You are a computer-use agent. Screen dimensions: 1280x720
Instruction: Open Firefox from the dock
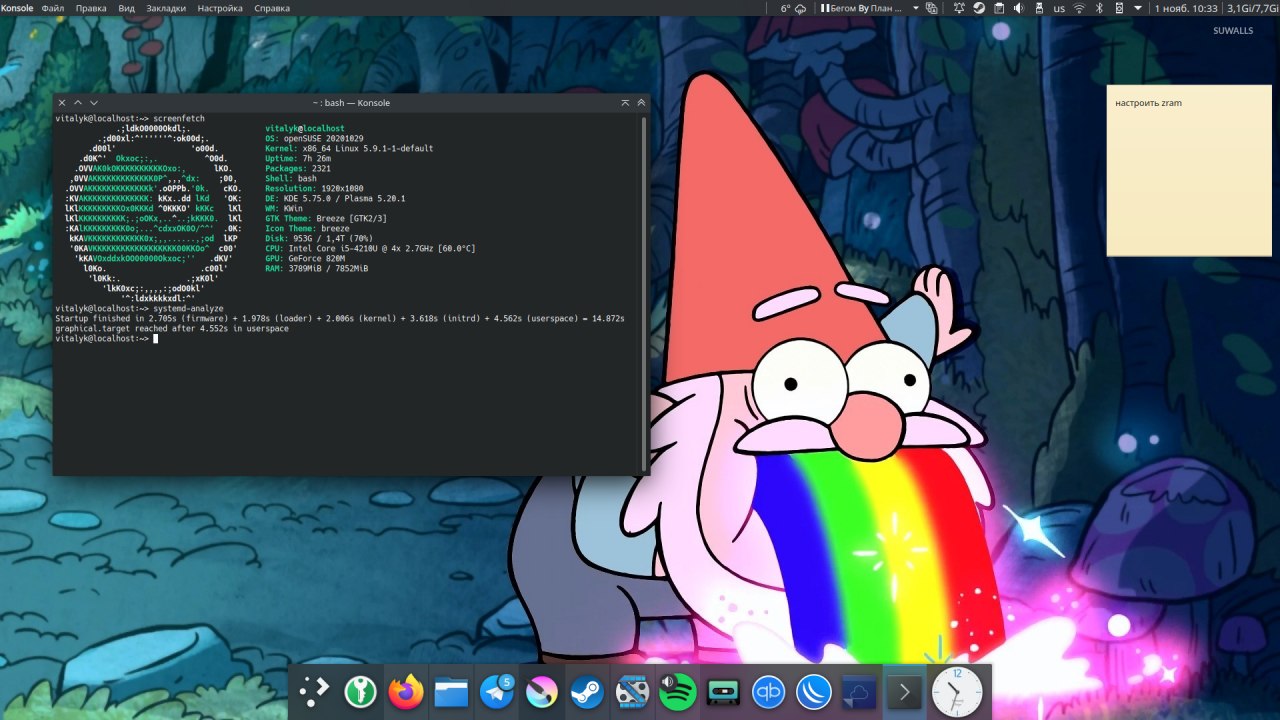[406, 691]
